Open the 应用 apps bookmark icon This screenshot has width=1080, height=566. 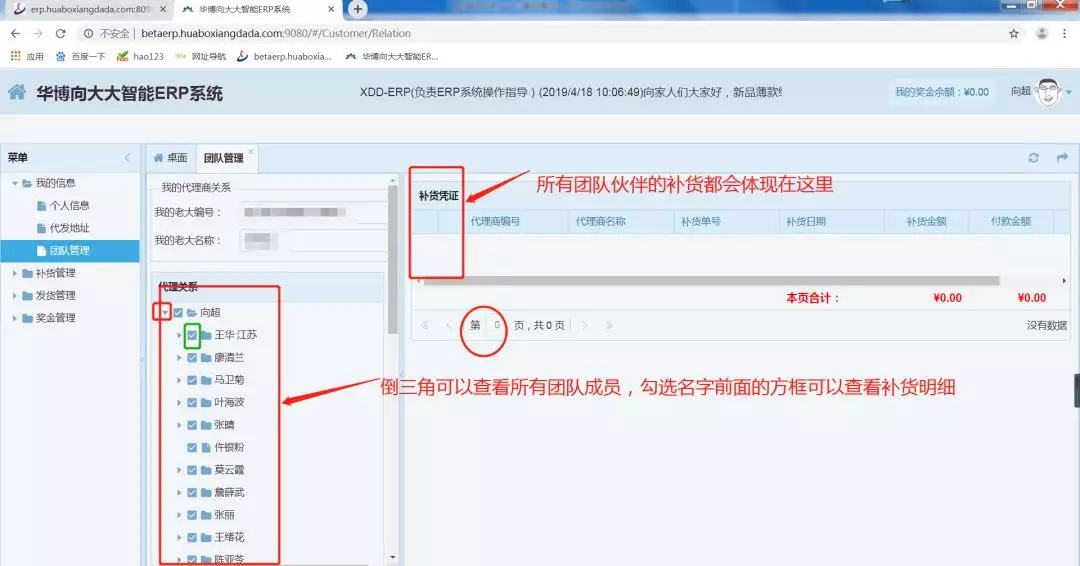(15, 56)
